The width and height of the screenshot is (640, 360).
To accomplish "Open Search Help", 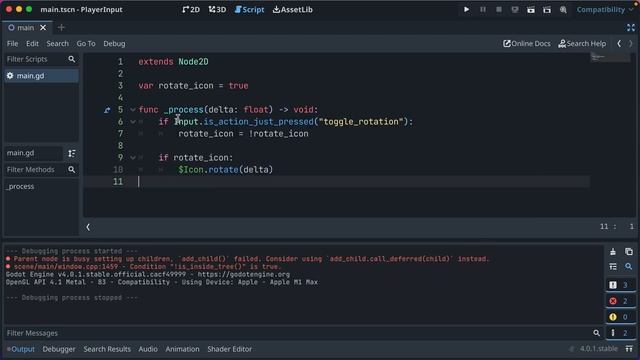I will [x=582, y=43].
